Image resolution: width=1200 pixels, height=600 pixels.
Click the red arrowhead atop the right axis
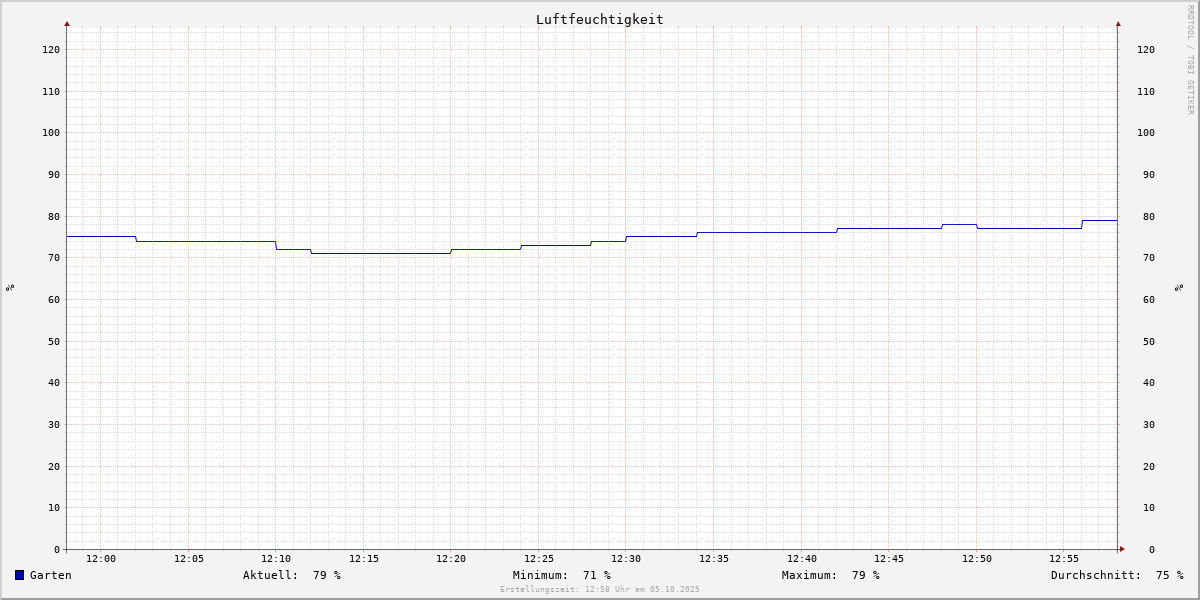[x=1118, y=23]
